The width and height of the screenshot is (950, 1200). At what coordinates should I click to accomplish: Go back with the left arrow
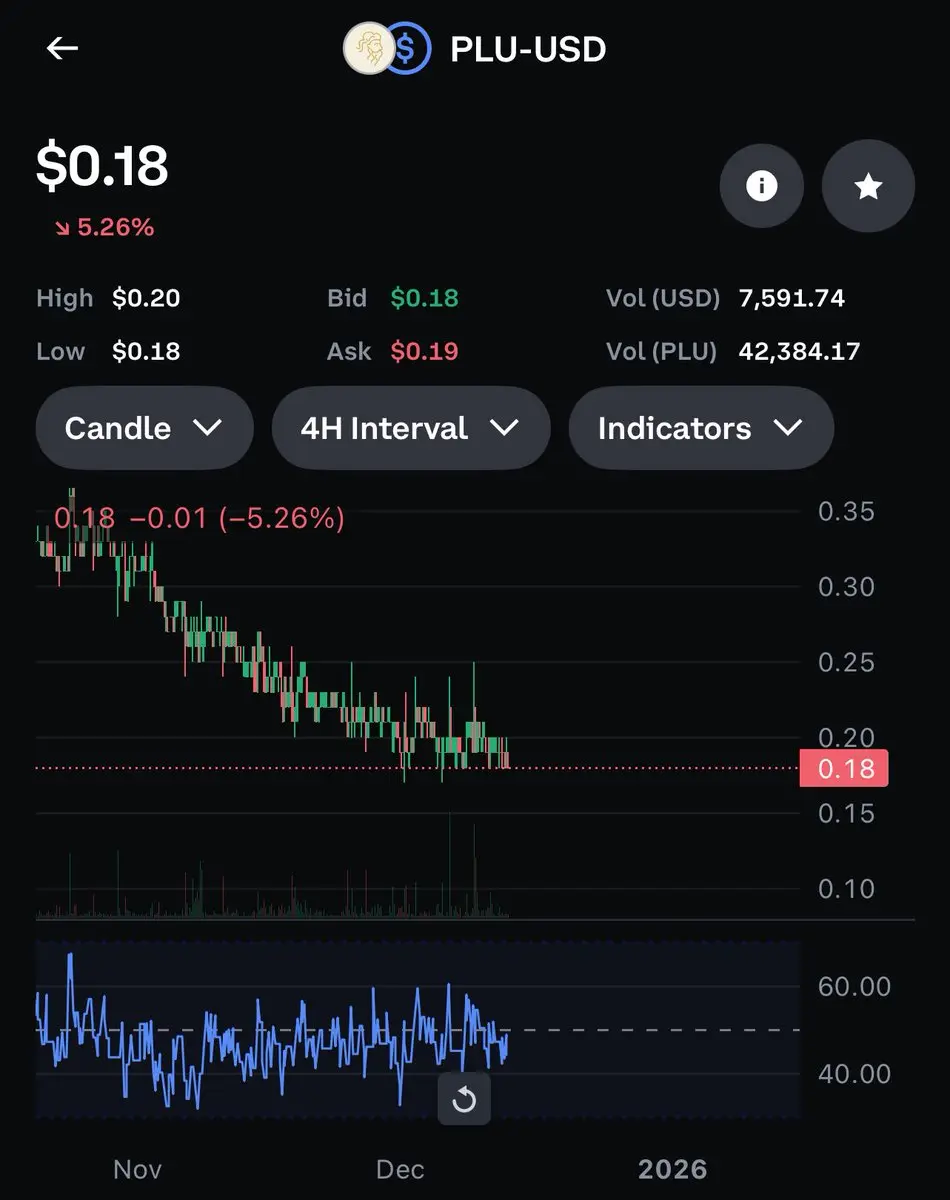(62, 48)
